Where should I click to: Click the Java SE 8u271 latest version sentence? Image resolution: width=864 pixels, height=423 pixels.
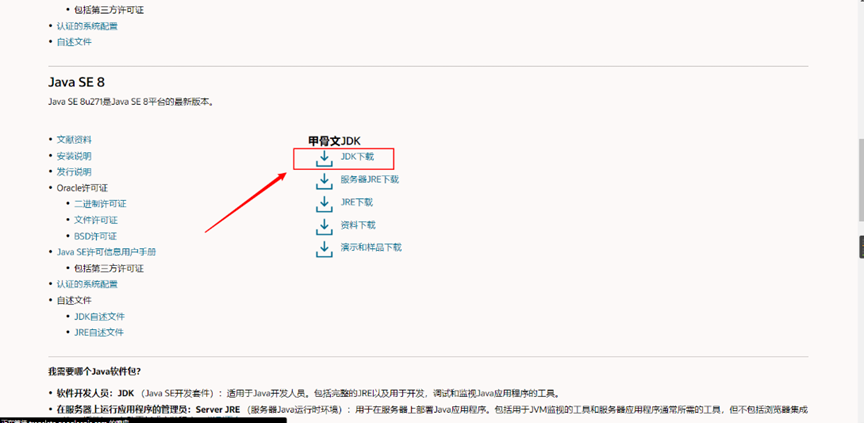point(131,102)
